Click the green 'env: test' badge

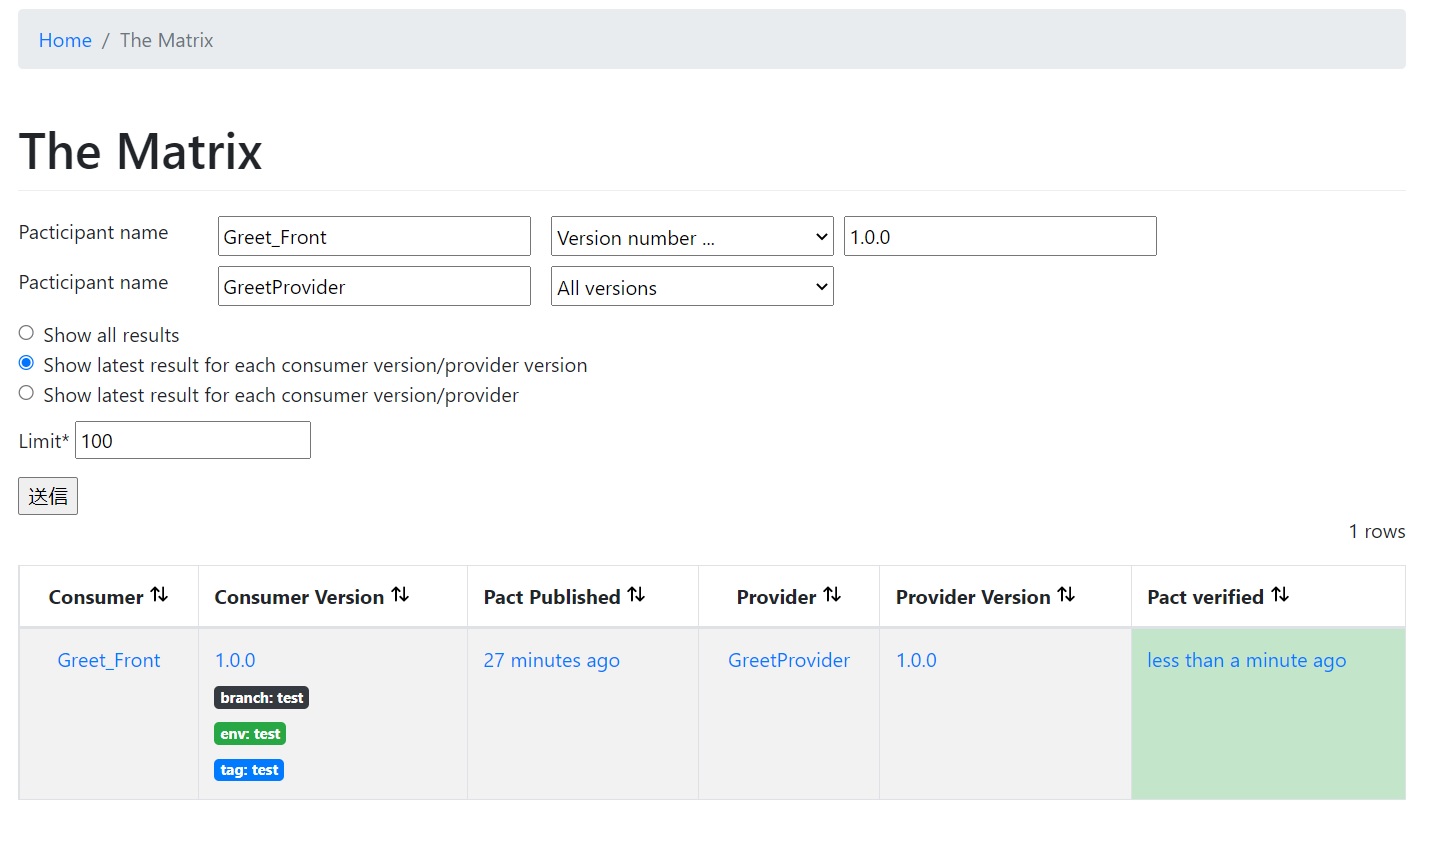pos(250,734)
